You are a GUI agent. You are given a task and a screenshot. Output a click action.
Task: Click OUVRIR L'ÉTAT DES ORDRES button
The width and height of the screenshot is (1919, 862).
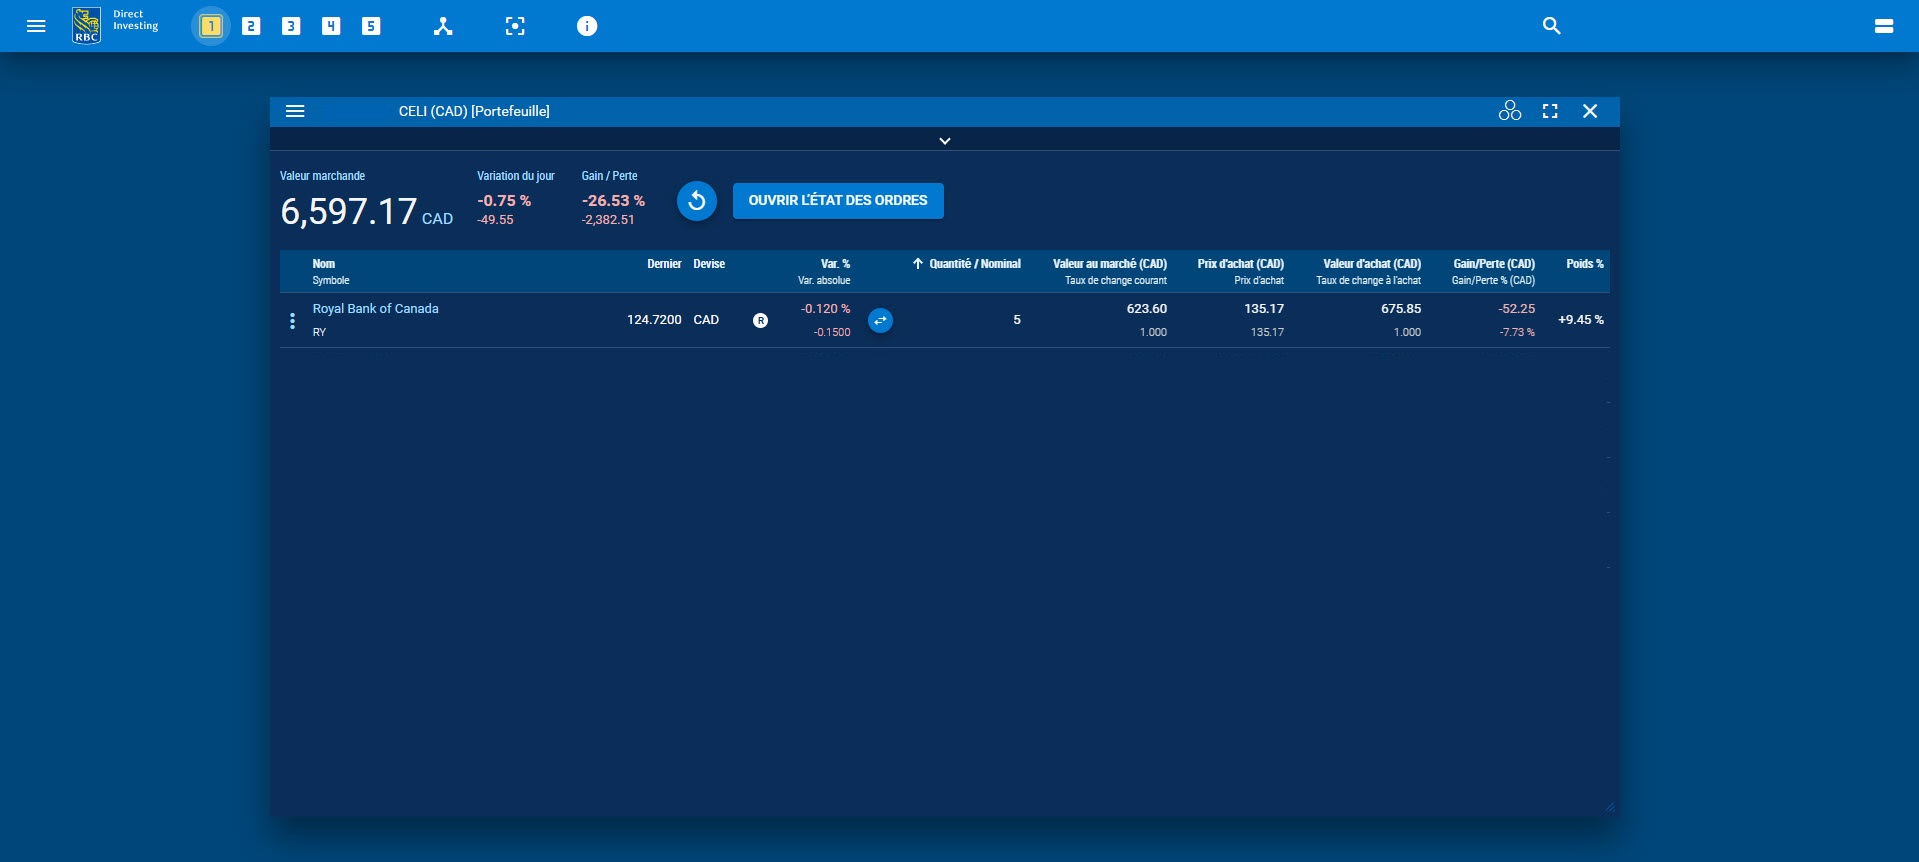(837, 201)
